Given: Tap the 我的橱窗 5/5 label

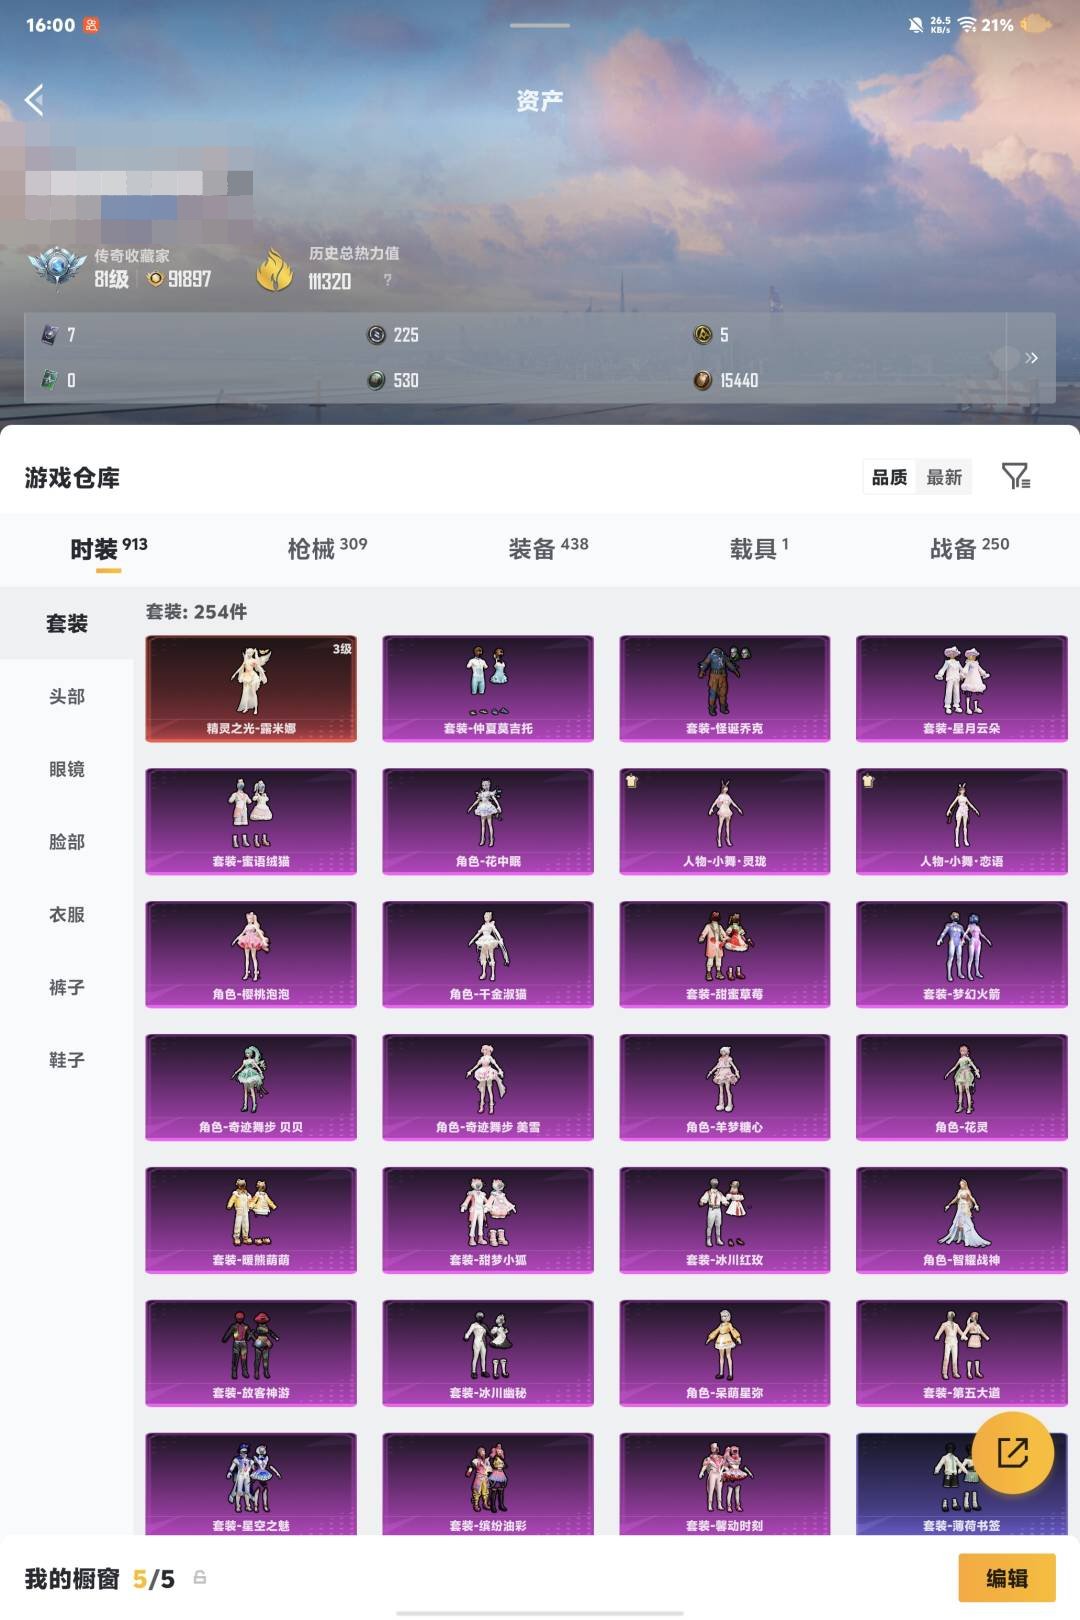Looking at the screenshot, I should 99,1578.
